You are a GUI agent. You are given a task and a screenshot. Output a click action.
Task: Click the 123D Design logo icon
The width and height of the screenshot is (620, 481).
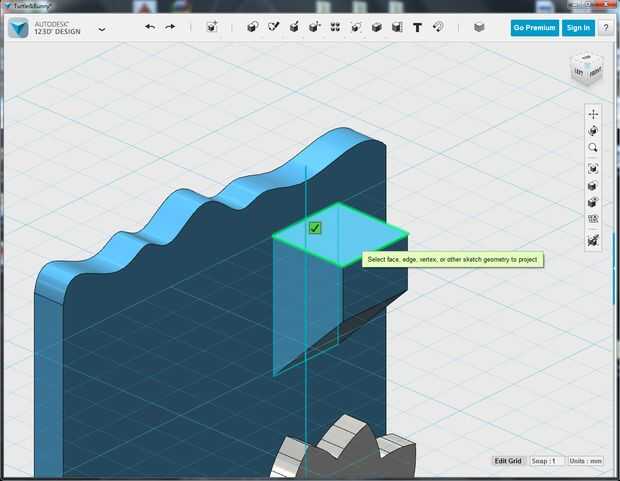[x=18, y=28]
